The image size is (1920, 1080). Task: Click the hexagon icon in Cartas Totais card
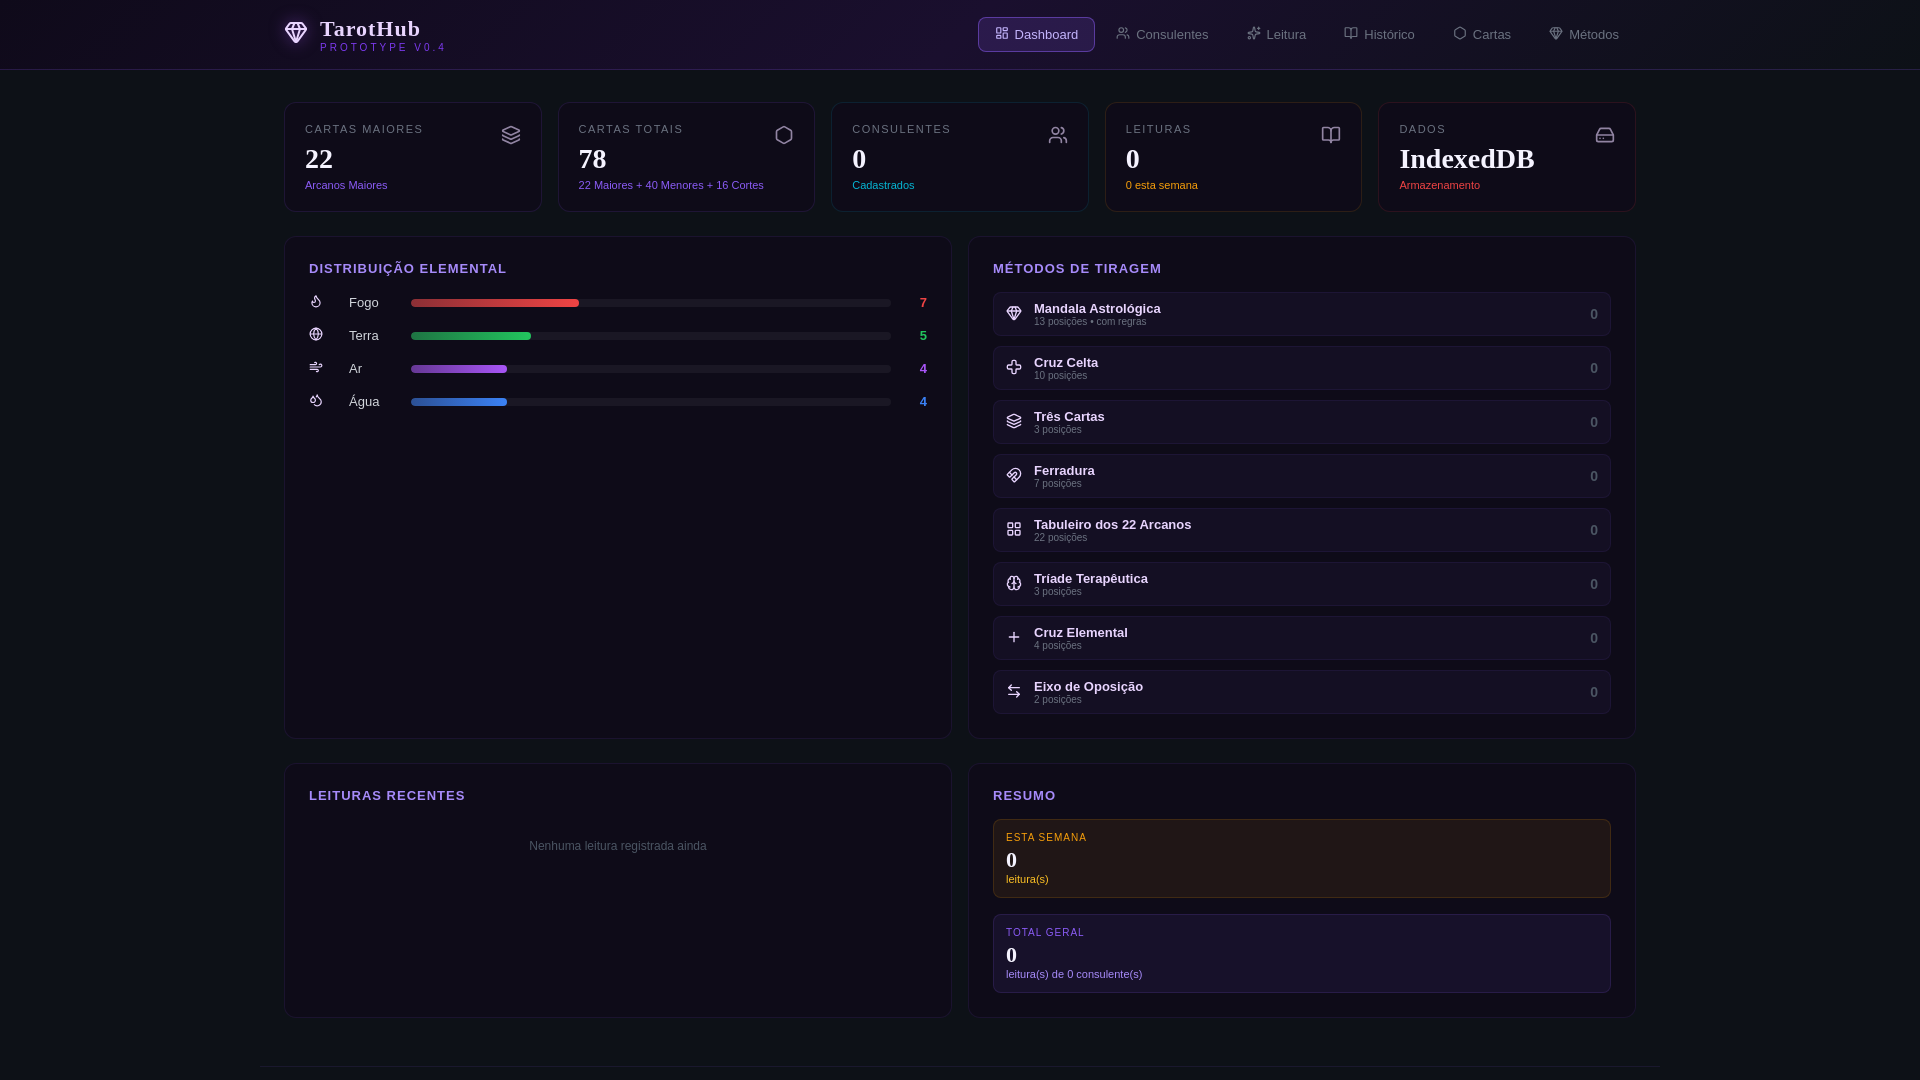[x=784, y=135]
